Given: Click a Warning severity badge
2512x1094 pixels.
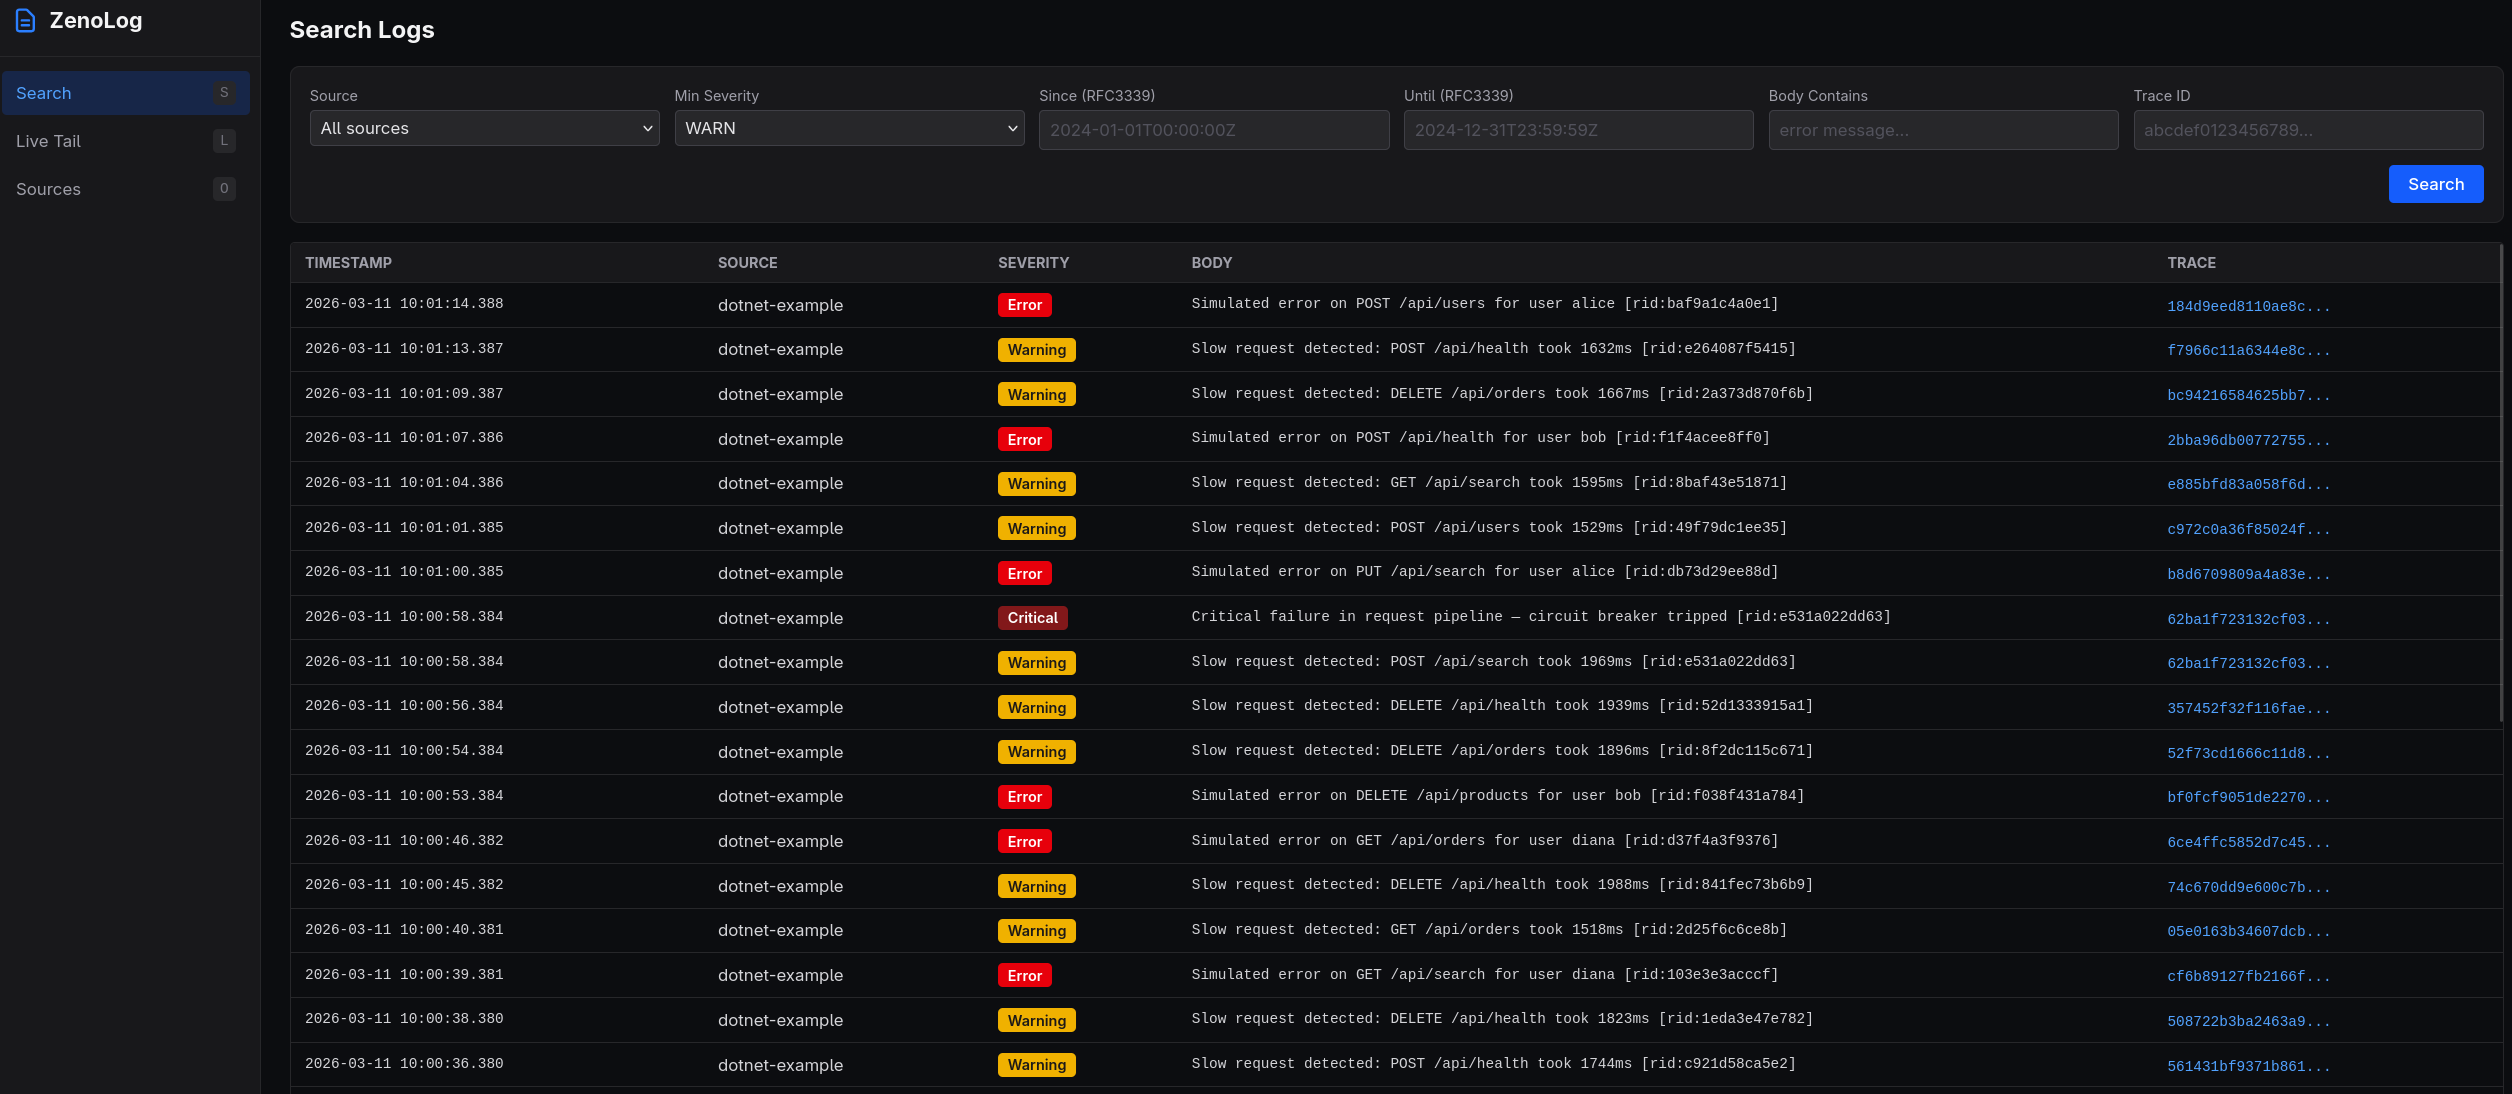Looking at the screenshot, I should click(x=1036, y=349).
